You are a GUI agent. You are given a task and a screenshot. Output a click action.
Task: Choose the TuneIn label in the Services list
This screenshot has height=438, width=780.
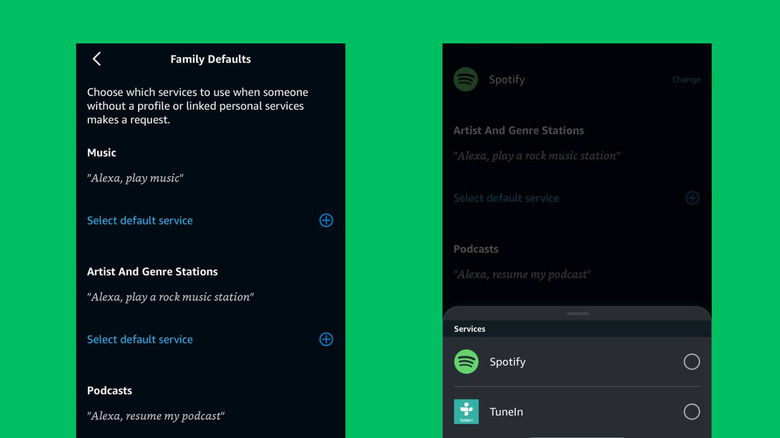coord(506,411)
